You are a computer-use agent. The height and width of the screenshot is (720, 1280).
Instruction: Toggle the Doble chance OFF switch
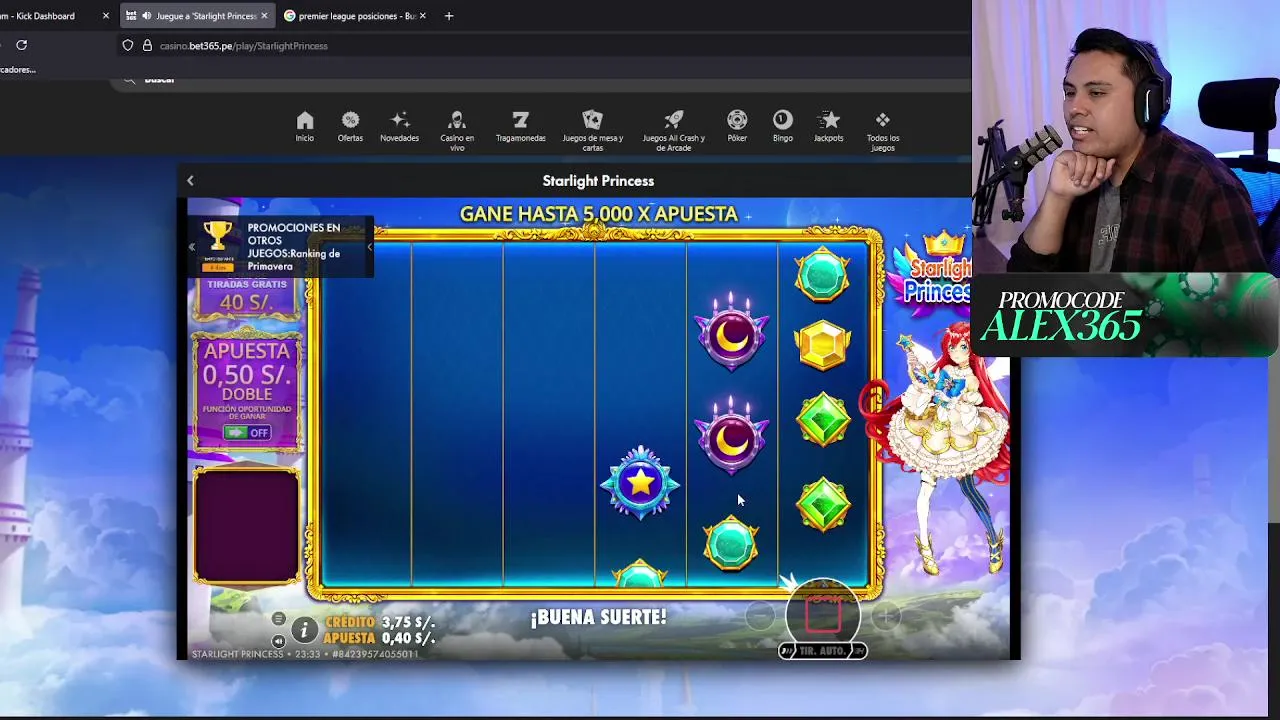tap(247, 433)
